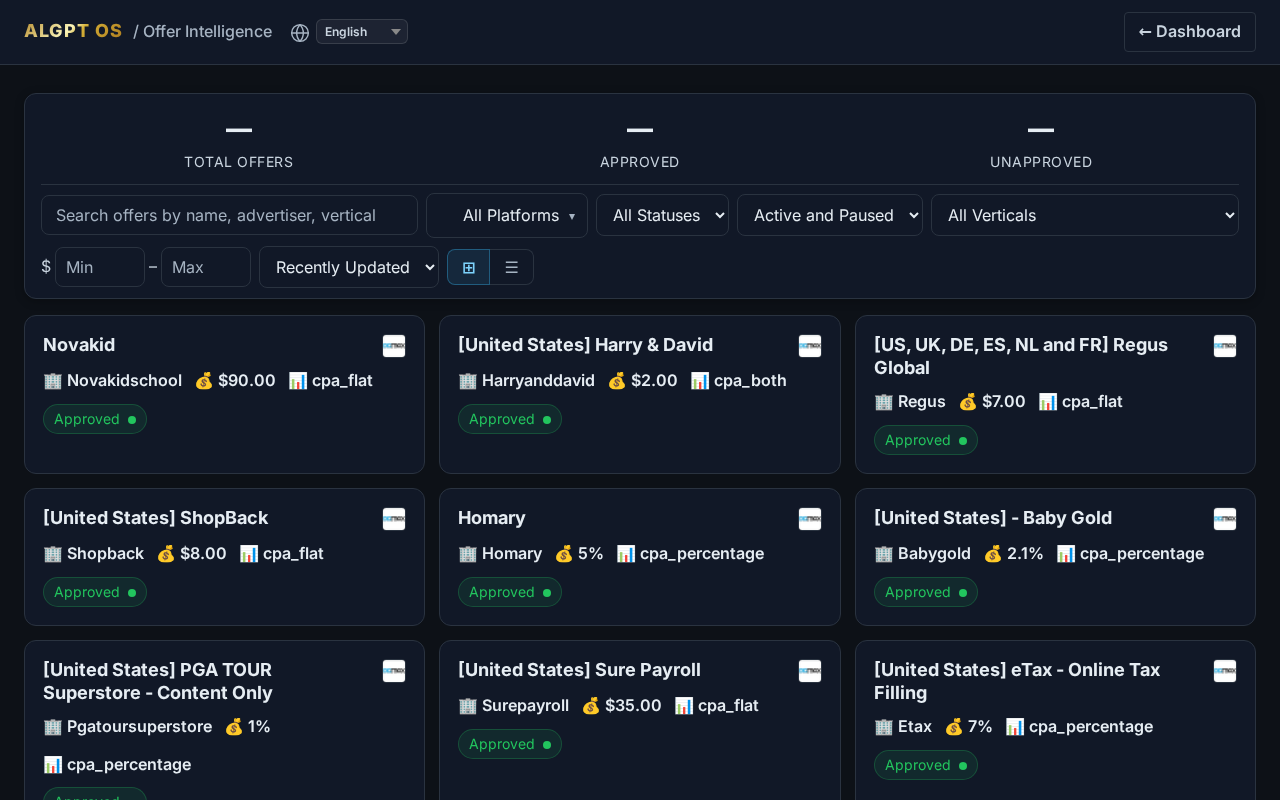Click money bag icon beside $35.00

click(591, 705)
